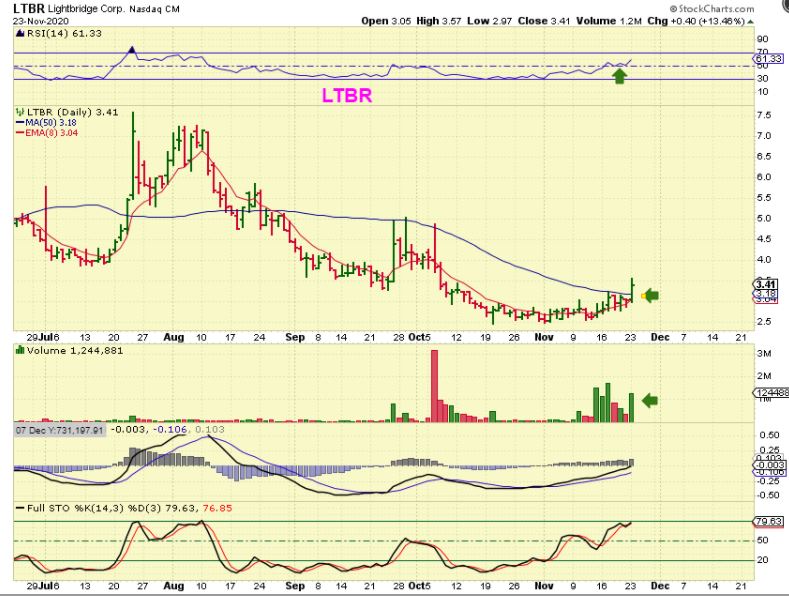Click the Oct5 label under the stochastic panel
The height and width of the screenshot is (596, 789).
click(x=420, y=585)
